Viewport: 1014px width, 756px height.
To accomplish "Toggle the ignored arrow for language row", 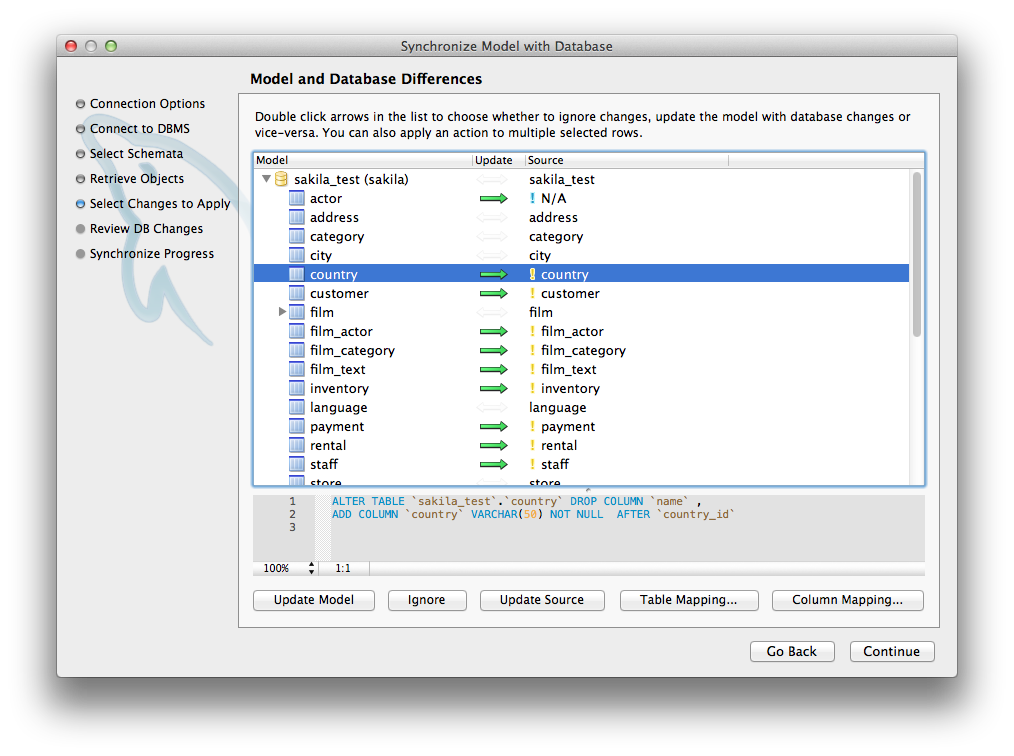I will pos(493,408).
